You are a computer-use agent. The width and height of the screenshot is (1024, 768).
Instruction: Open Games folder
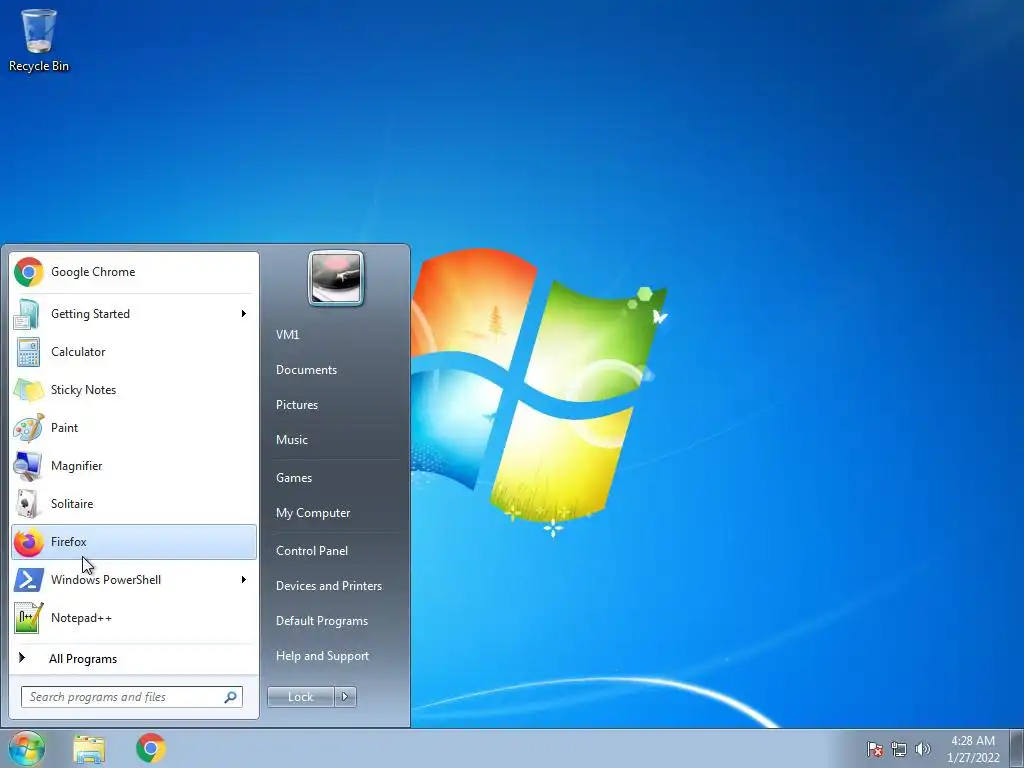click(x=294, y=478)
